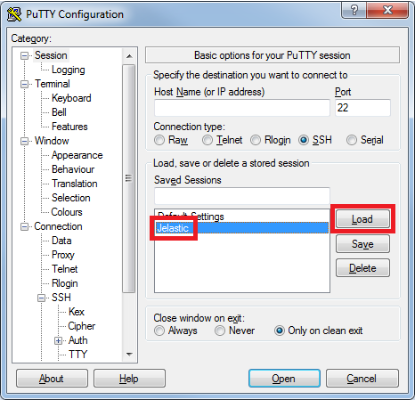Image resolution: width=416 pixels, height=401 pixels.
Task: Collapse the Terminal tree node
Action: click(x=24, y=84)
